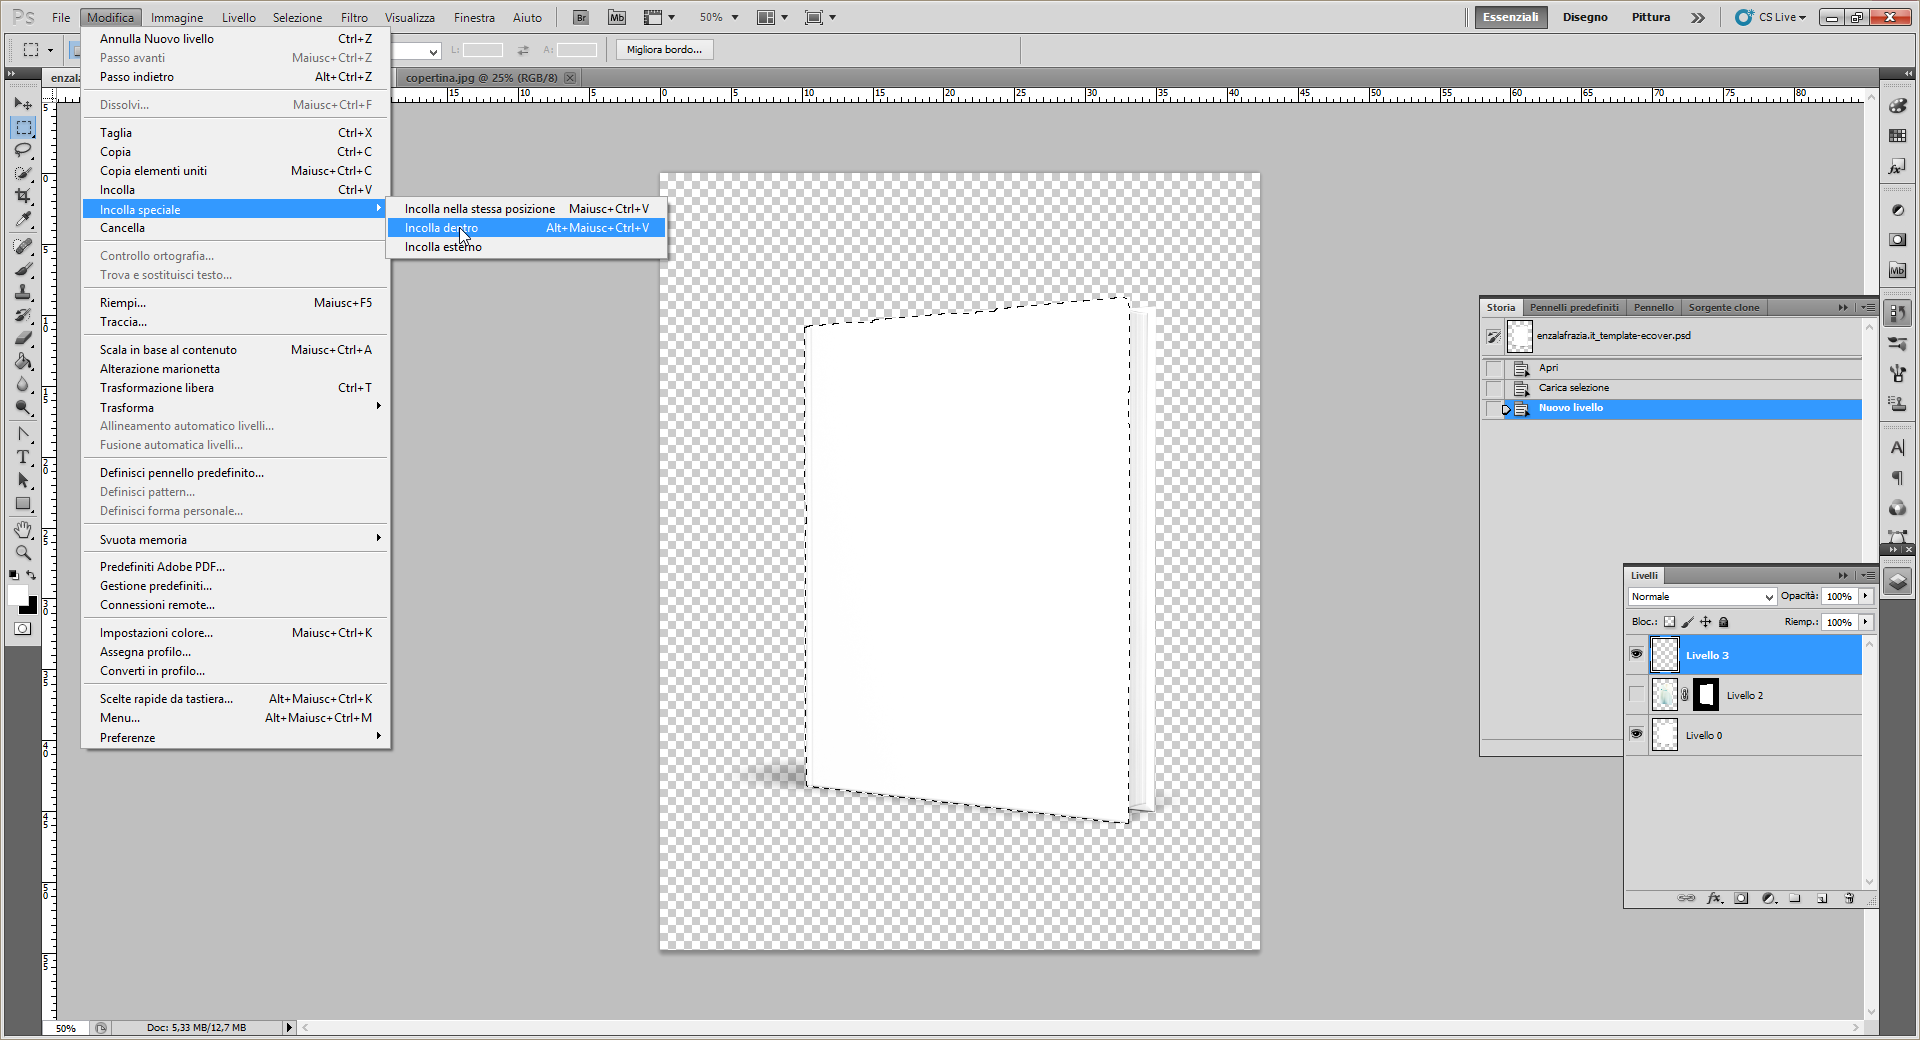Image resolution: width=1920 pixels, height=1040 pixels.
Task: Activate the Horizontal Type tool
Action: point(23,457)
